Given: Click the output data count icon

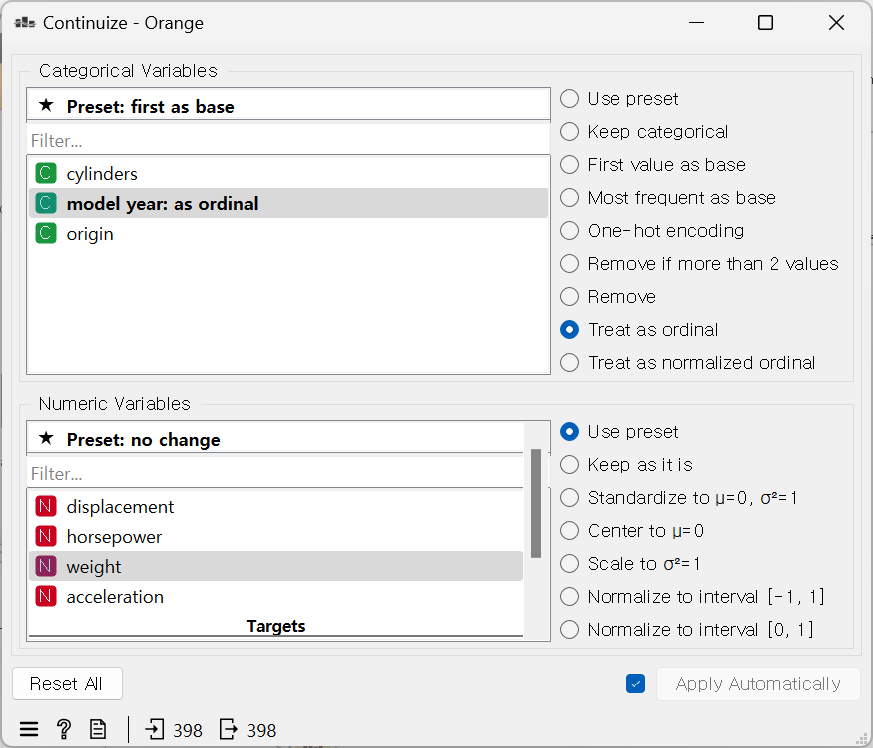Looking at the screenshot, I should click(229, 729).
